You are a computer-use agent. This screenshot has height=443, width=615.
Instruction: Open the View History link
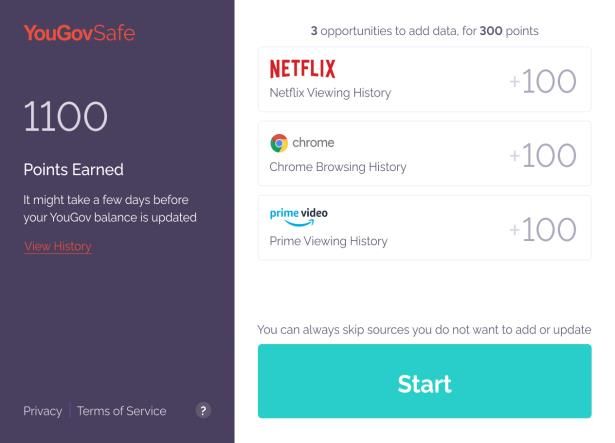[x=57, y=246]
